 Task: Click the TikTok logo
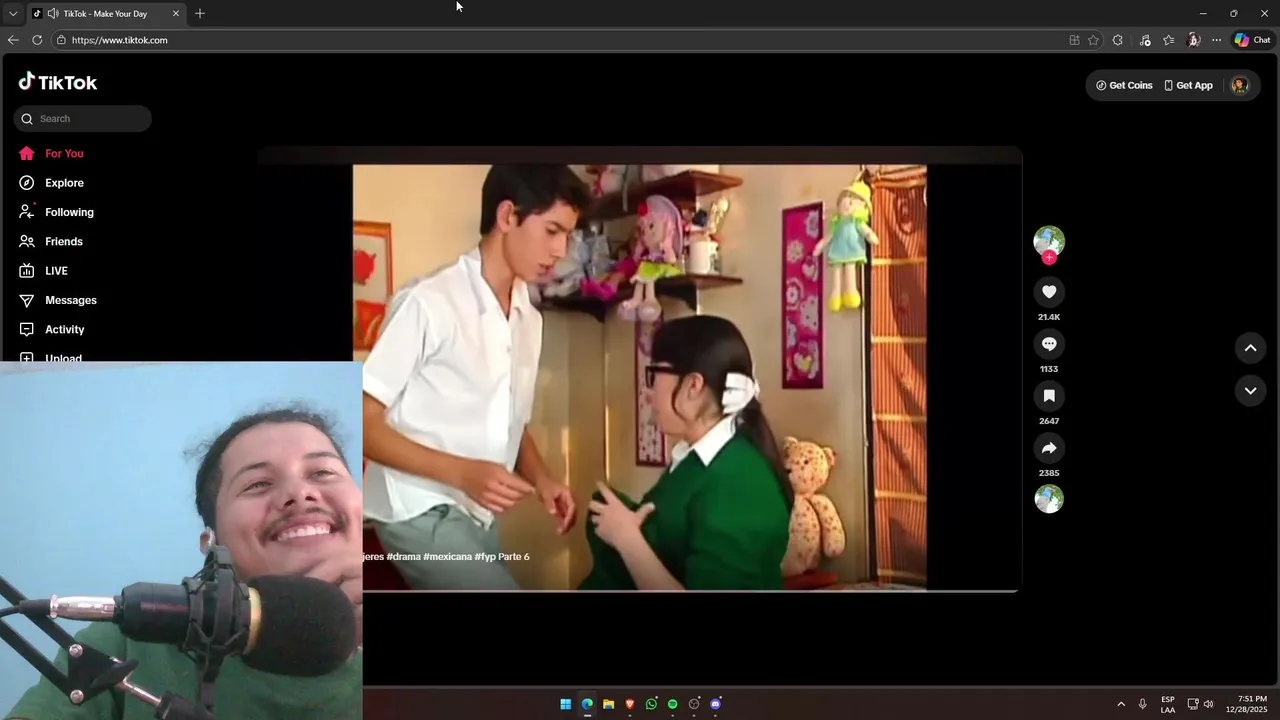(x=58, y=82)
